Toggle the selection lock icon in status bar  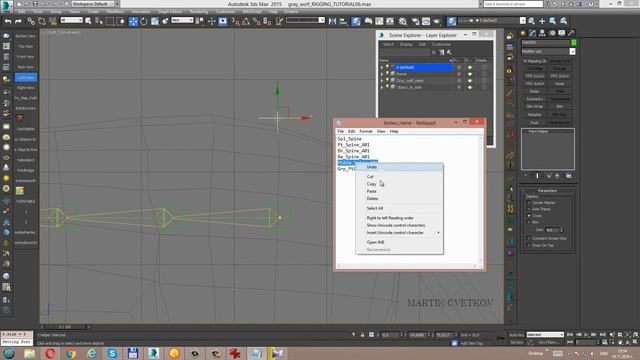[x=362, y=335]
